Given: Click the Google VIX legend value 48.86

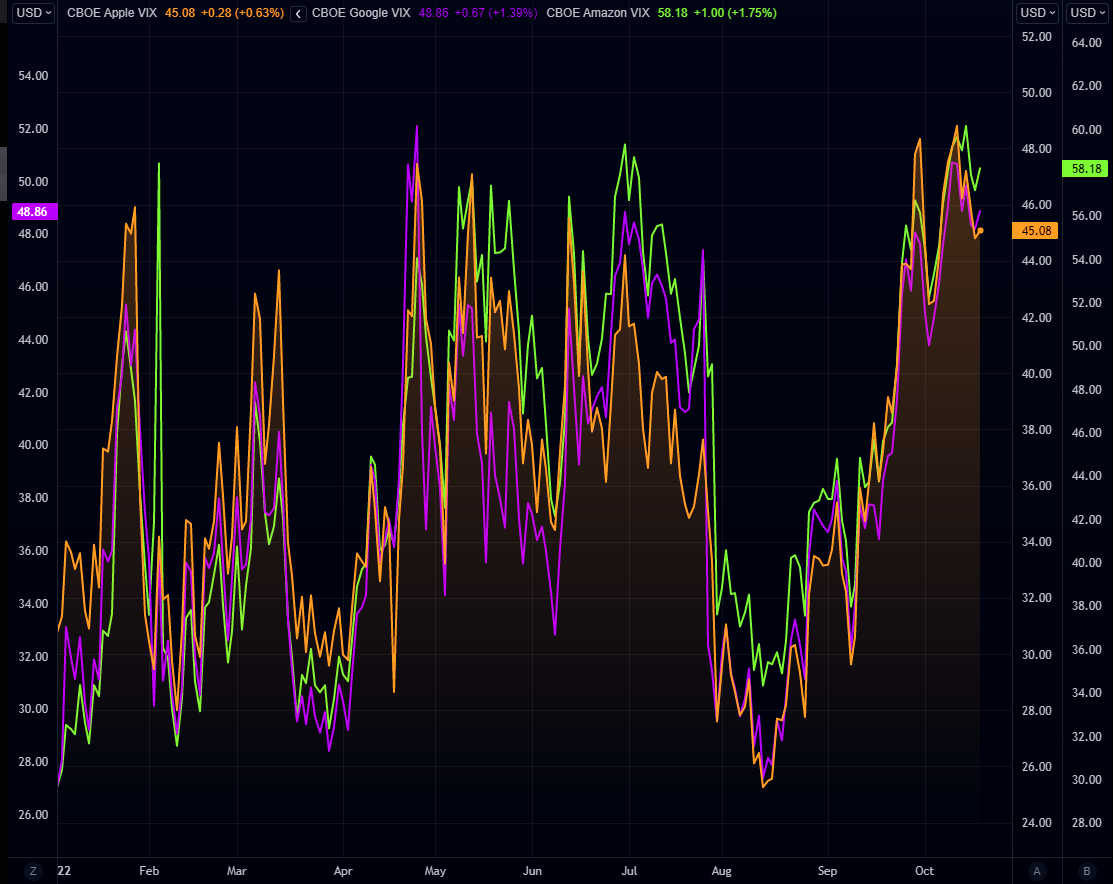Looking at the screenshot, I should click(x=434, y=13).
